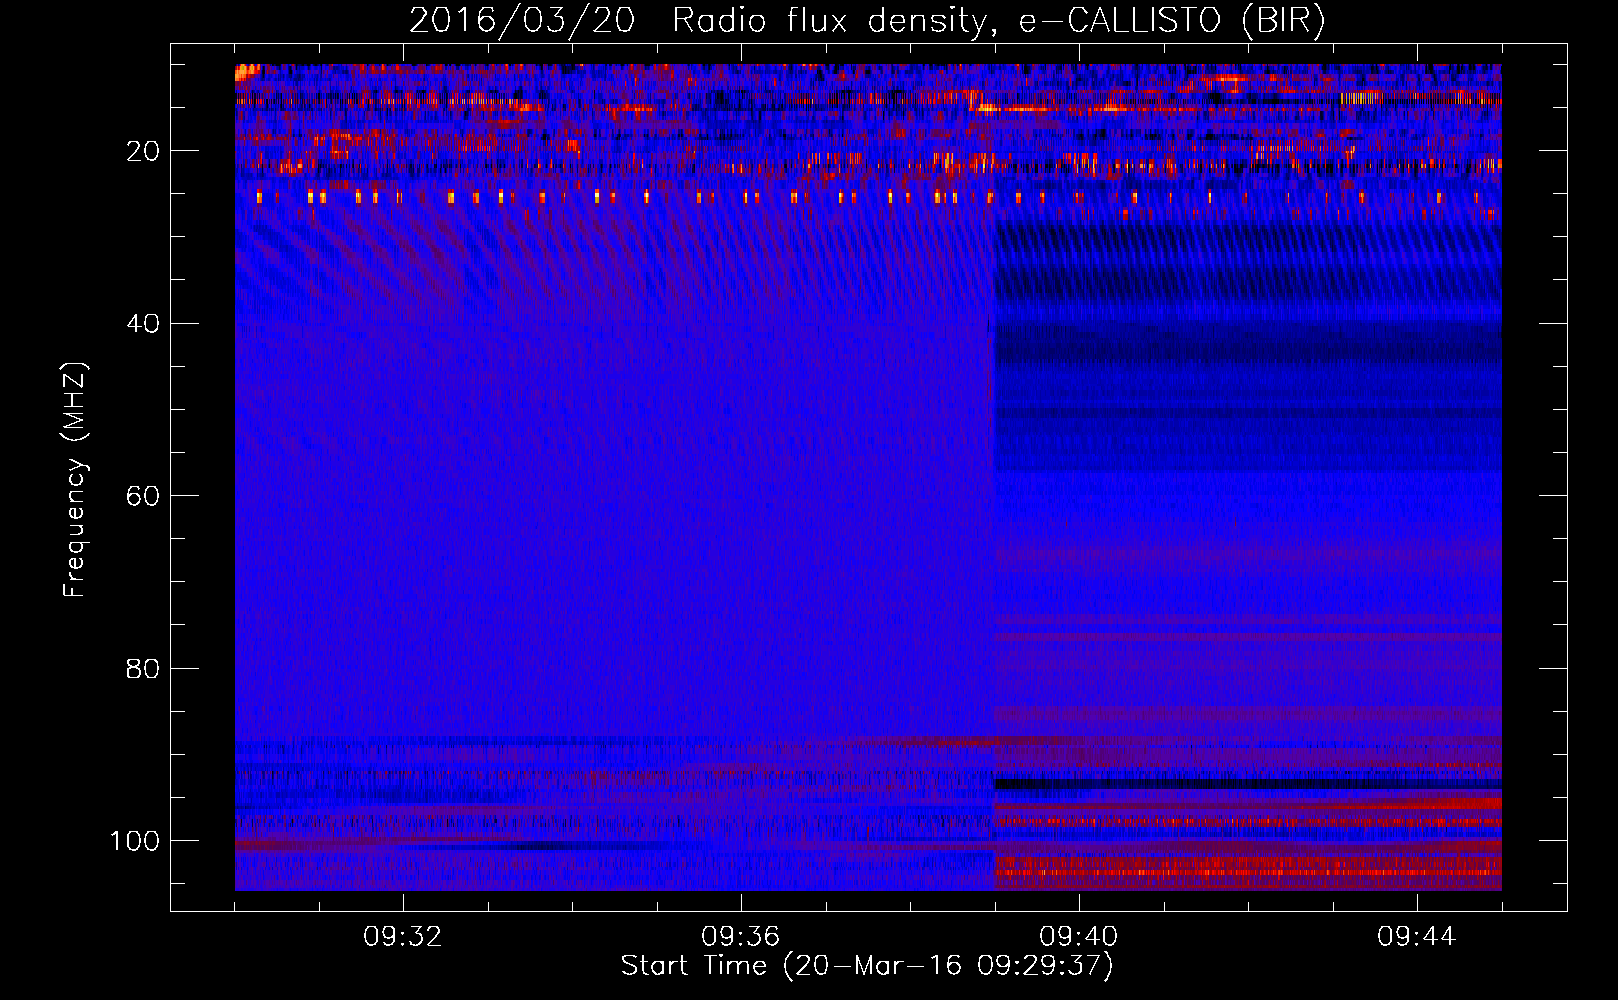
Task: Click the 'Start Time (20-Mar-16 09:29:37)' label
Action: pos(867,966)
